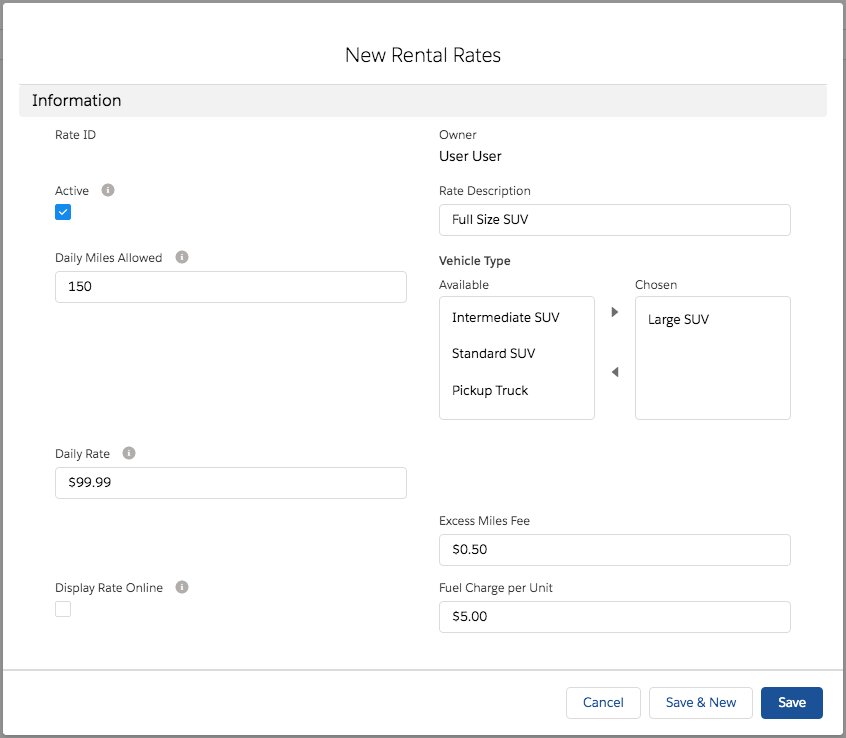Open the Daily Rate info icon
This screenshot has width=846, height=738.
coord(129,453)
